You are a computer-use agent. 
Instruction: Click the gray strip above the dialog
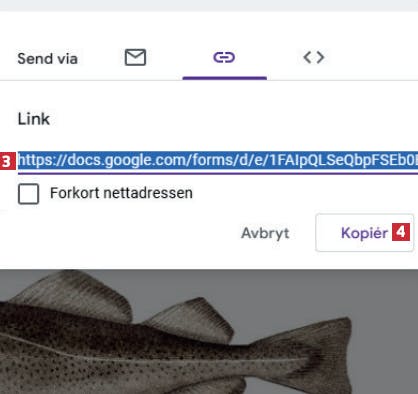pos(209,5)
